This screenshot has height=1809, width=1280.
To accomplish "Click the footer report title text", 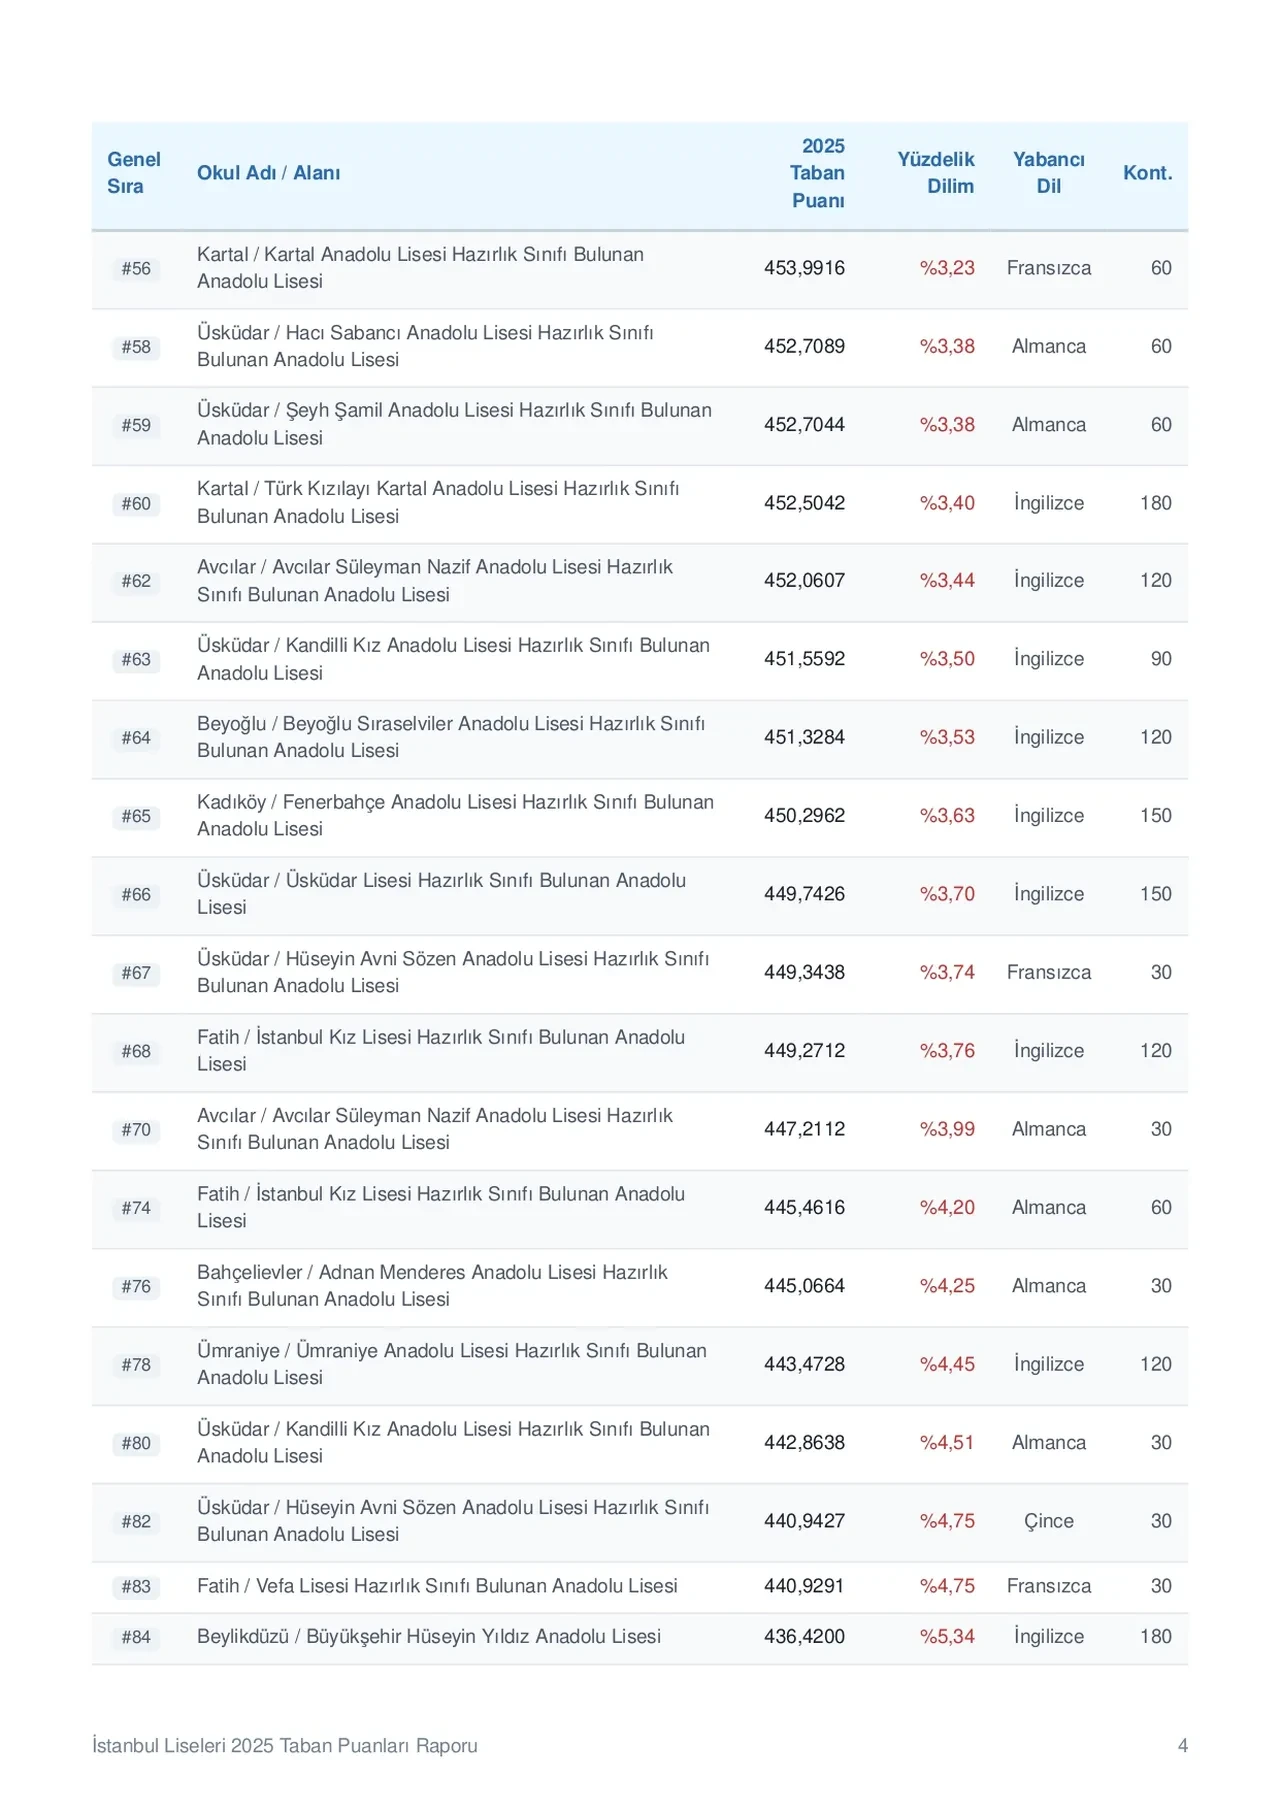I will (285, 1746).
